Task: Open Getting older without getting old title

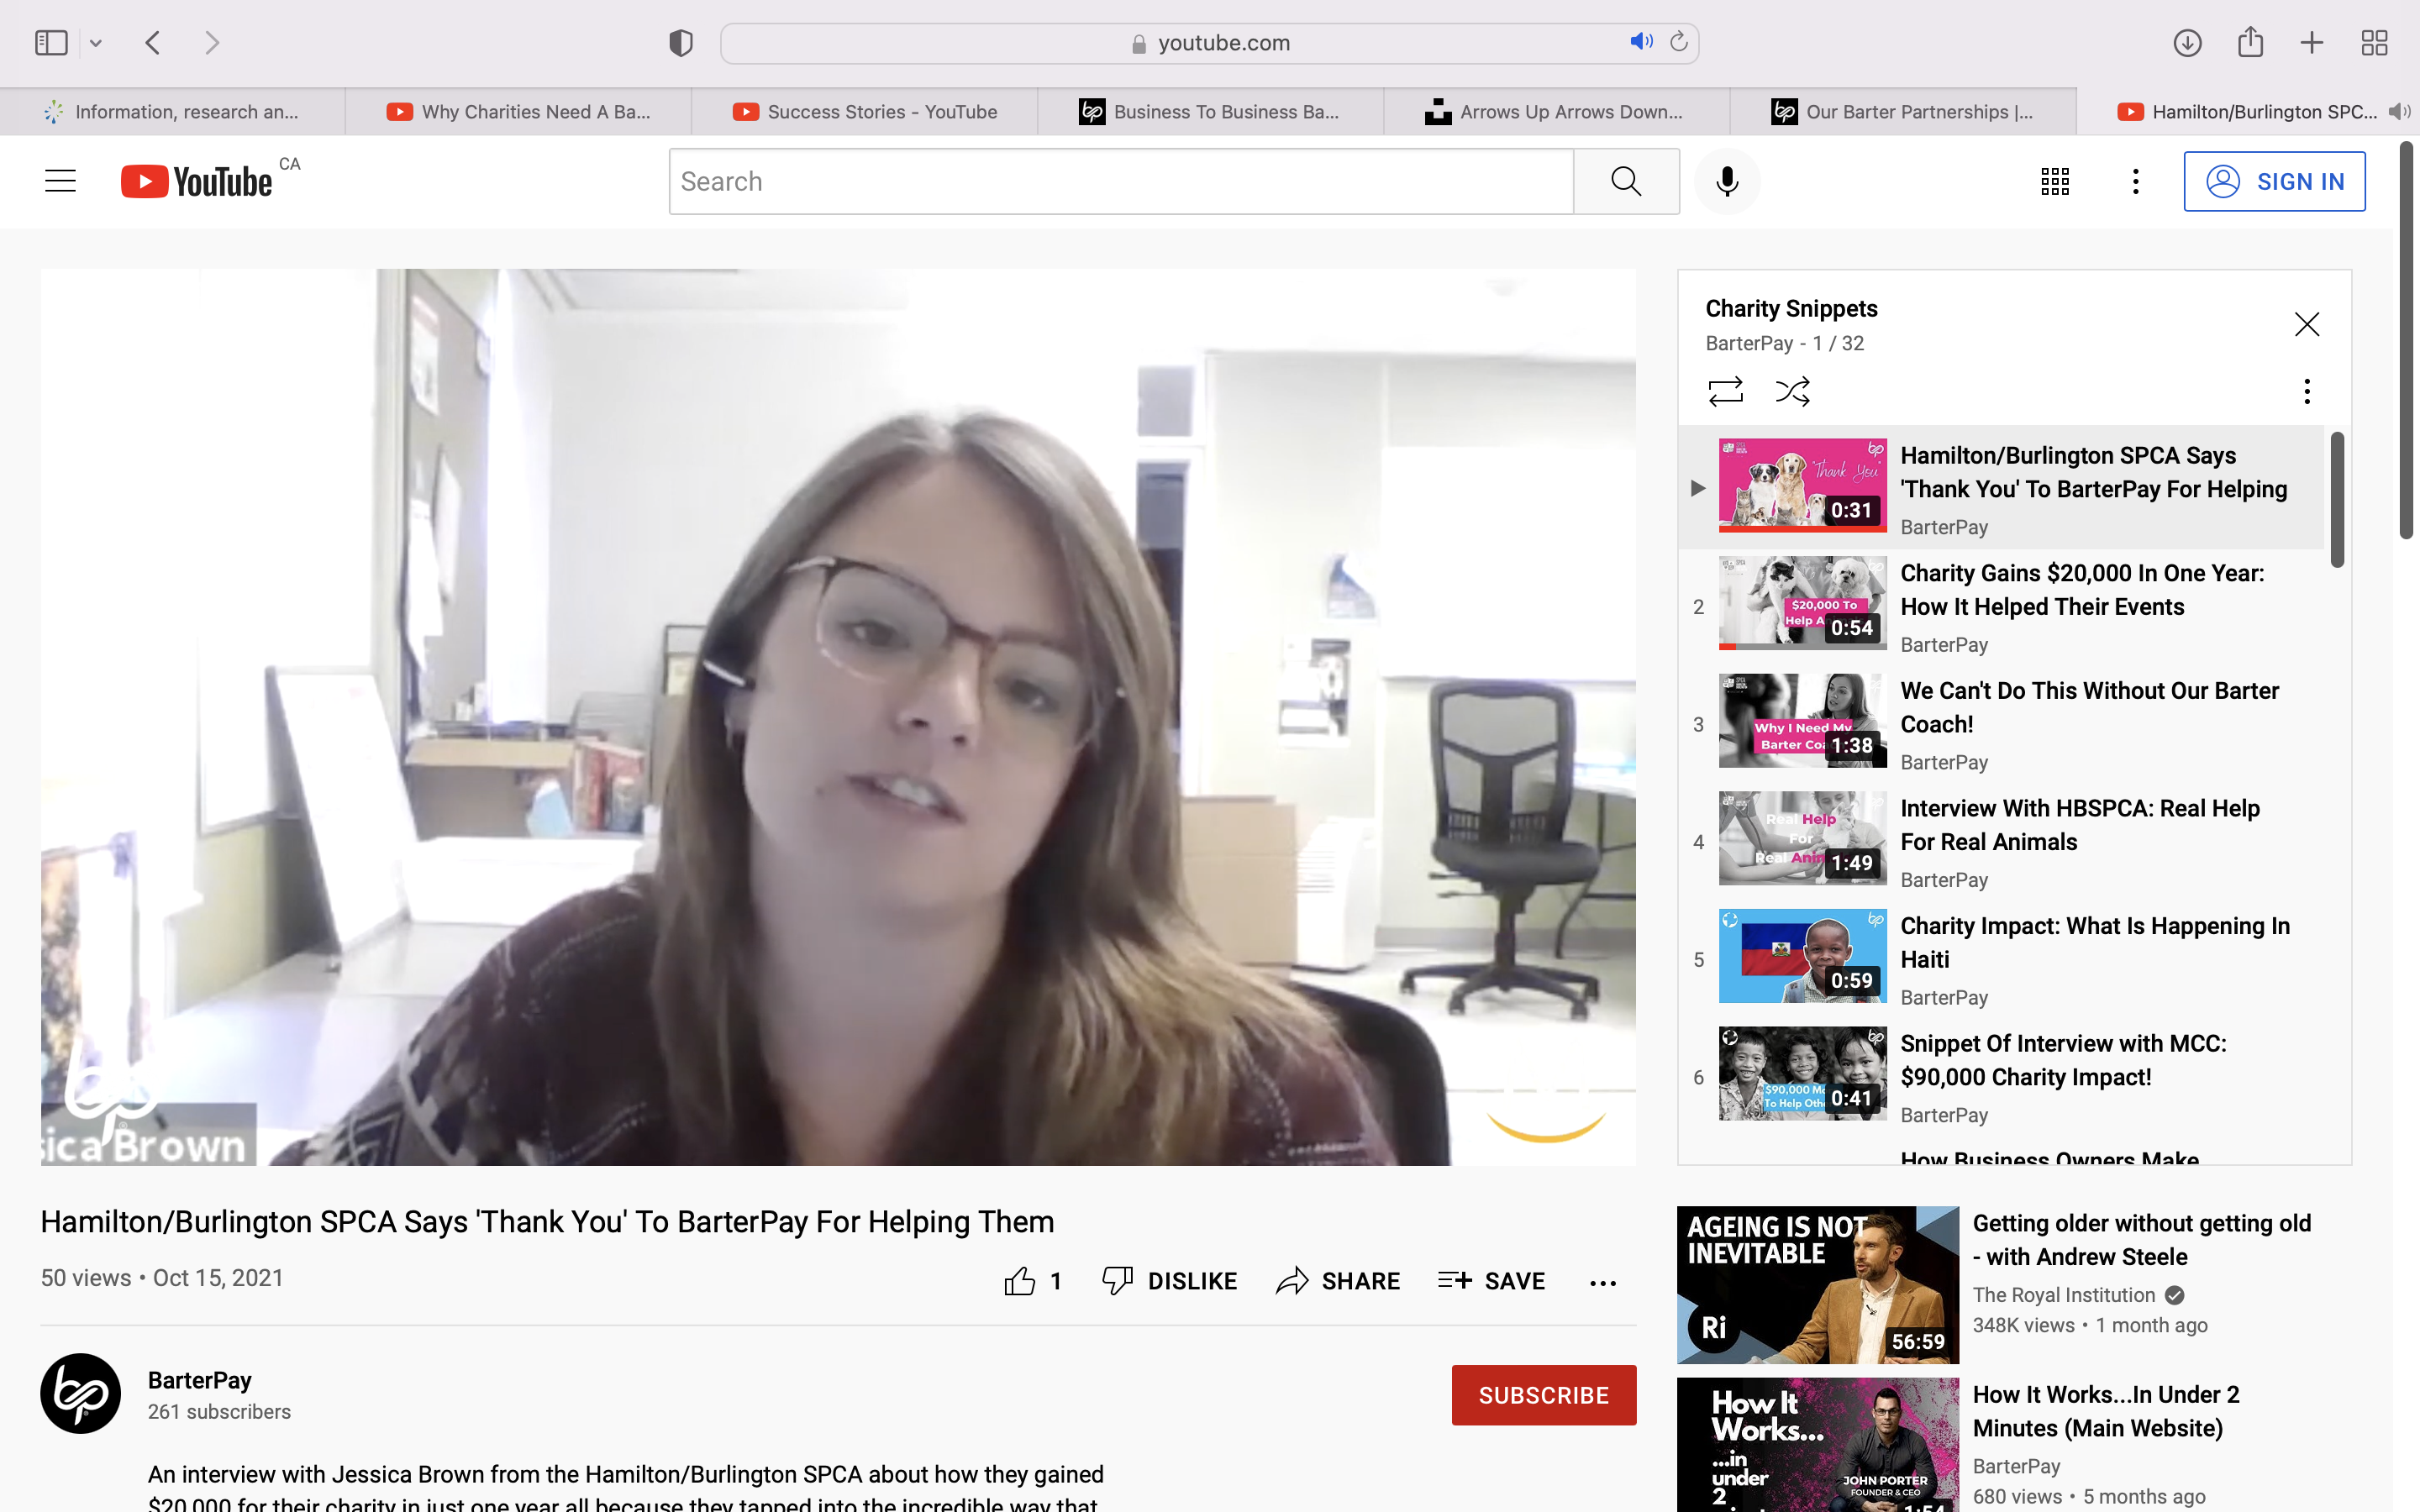Action: pos(2142,1240)
